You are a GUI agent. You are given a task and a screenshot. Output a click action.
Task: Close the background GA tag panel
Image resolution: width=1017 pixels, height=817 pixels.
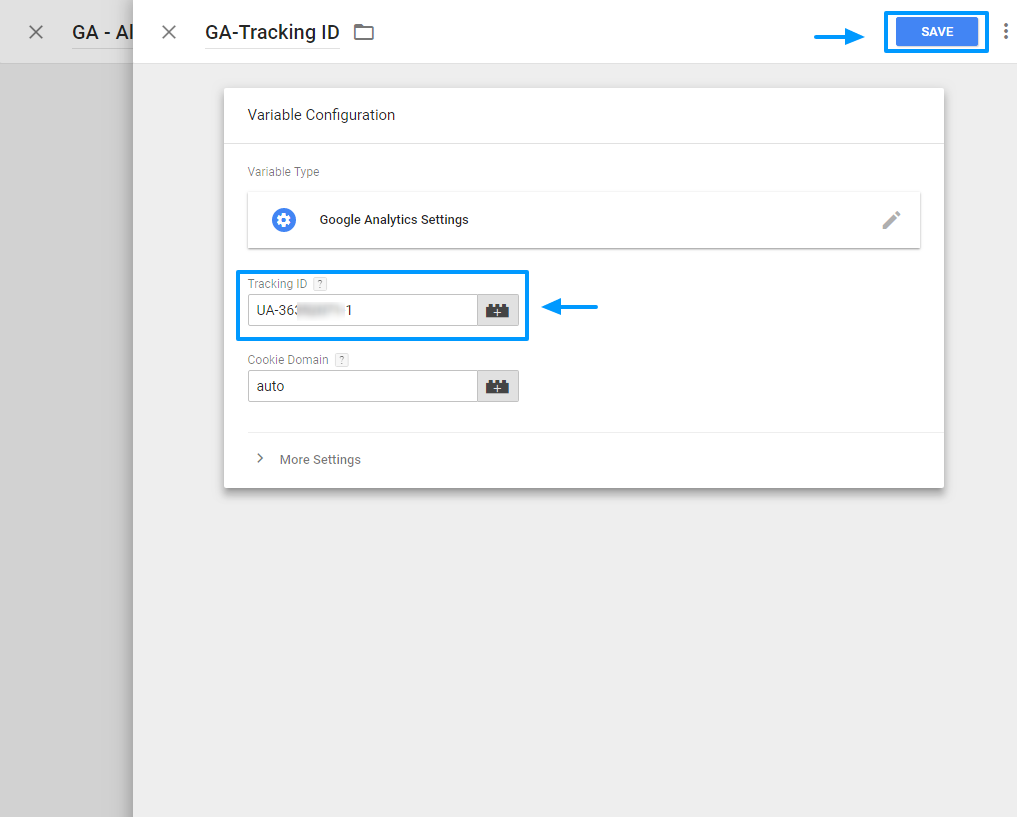click(x=36, y=32)
